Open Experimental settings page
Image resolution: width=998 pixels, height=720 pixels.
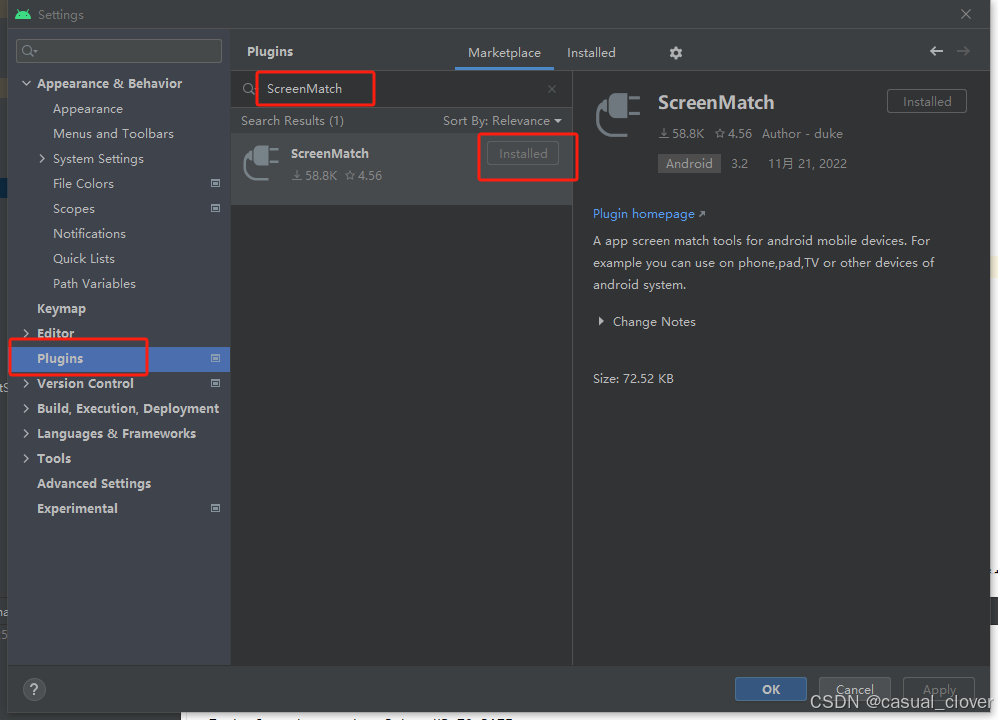[77, 509]
